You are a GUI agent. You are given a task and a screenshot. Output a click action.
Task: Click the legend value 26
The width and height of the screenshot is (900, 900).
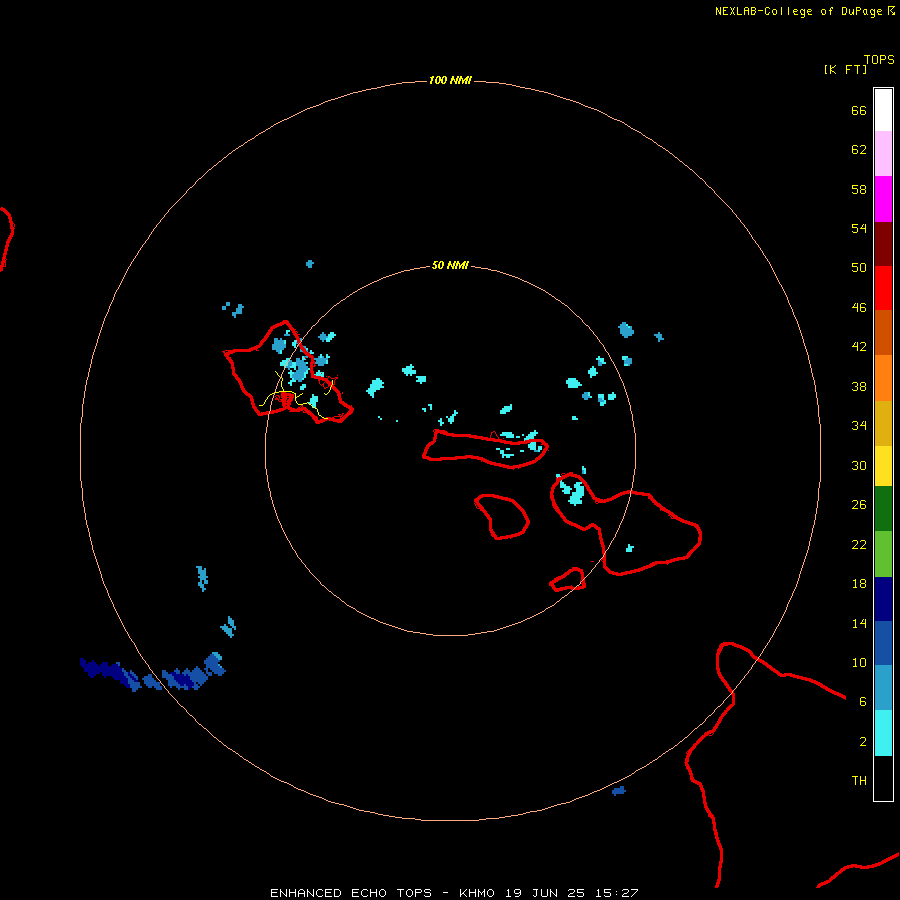coord(859,505)
